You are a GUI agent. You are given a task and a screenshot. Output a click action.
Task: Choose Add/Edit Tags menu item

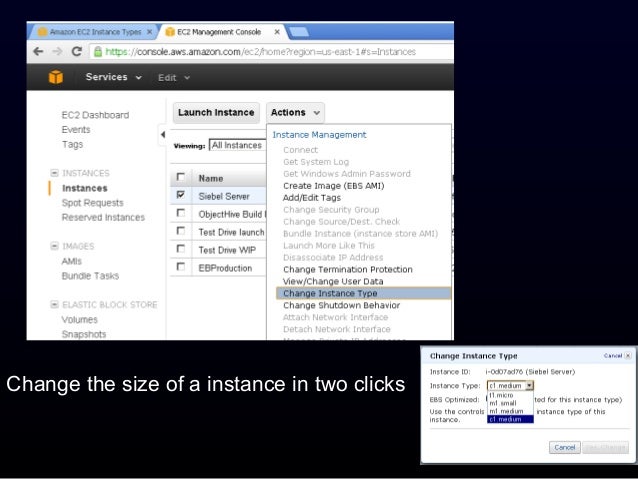point(312,198)
